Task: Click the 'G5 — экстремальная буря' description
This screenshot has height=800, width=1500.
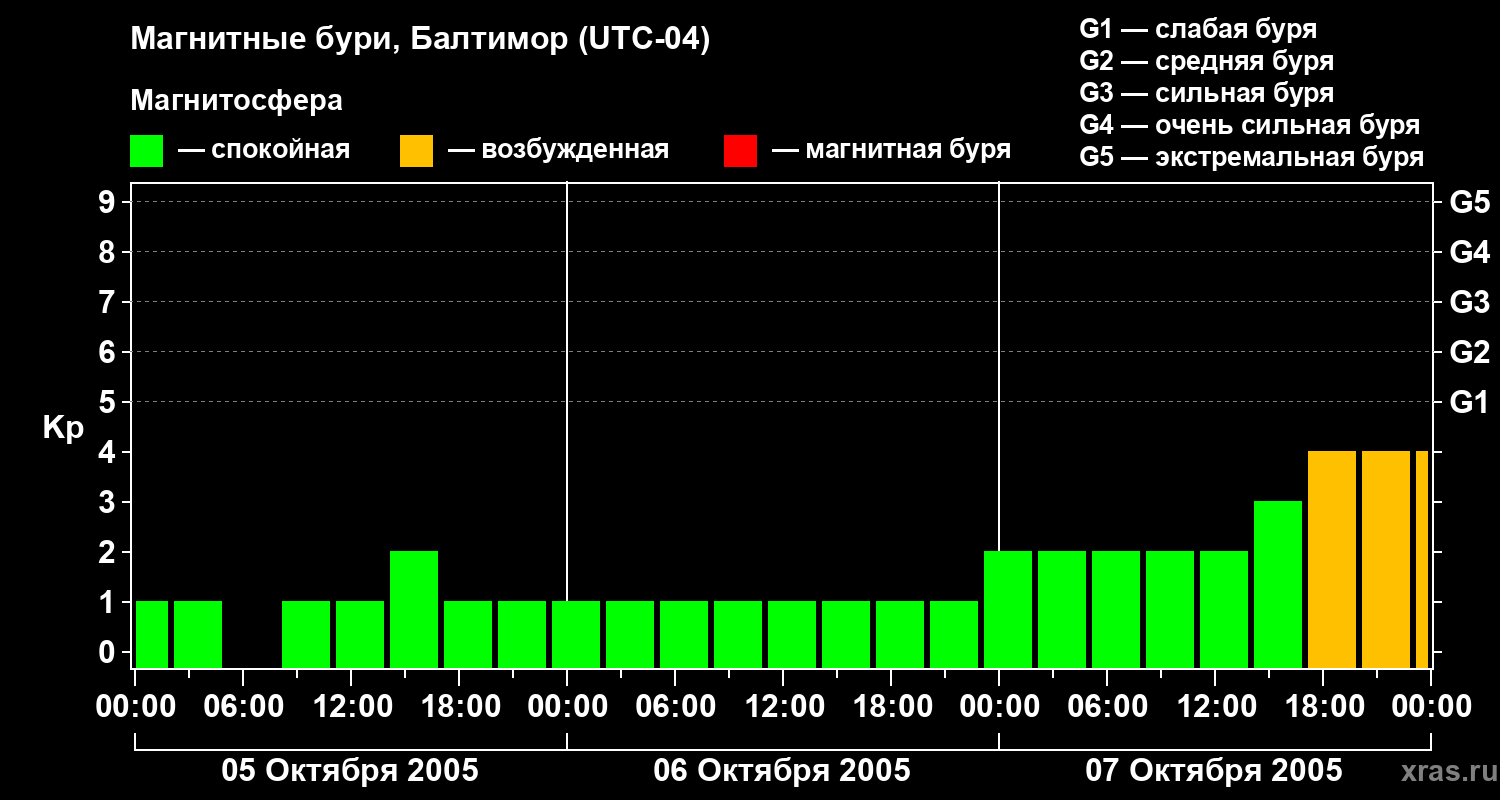Action: coord(1251,157)
